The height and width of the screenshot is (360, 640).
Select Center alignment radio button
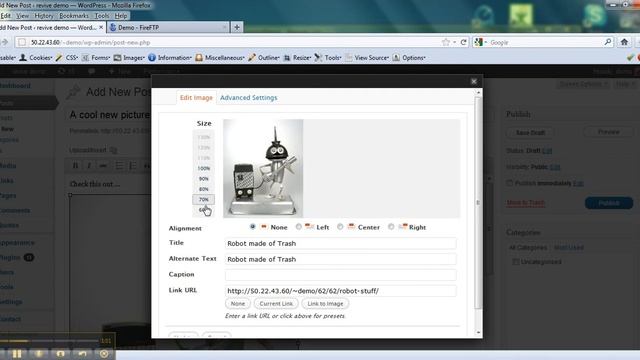(x=340, y=226)
